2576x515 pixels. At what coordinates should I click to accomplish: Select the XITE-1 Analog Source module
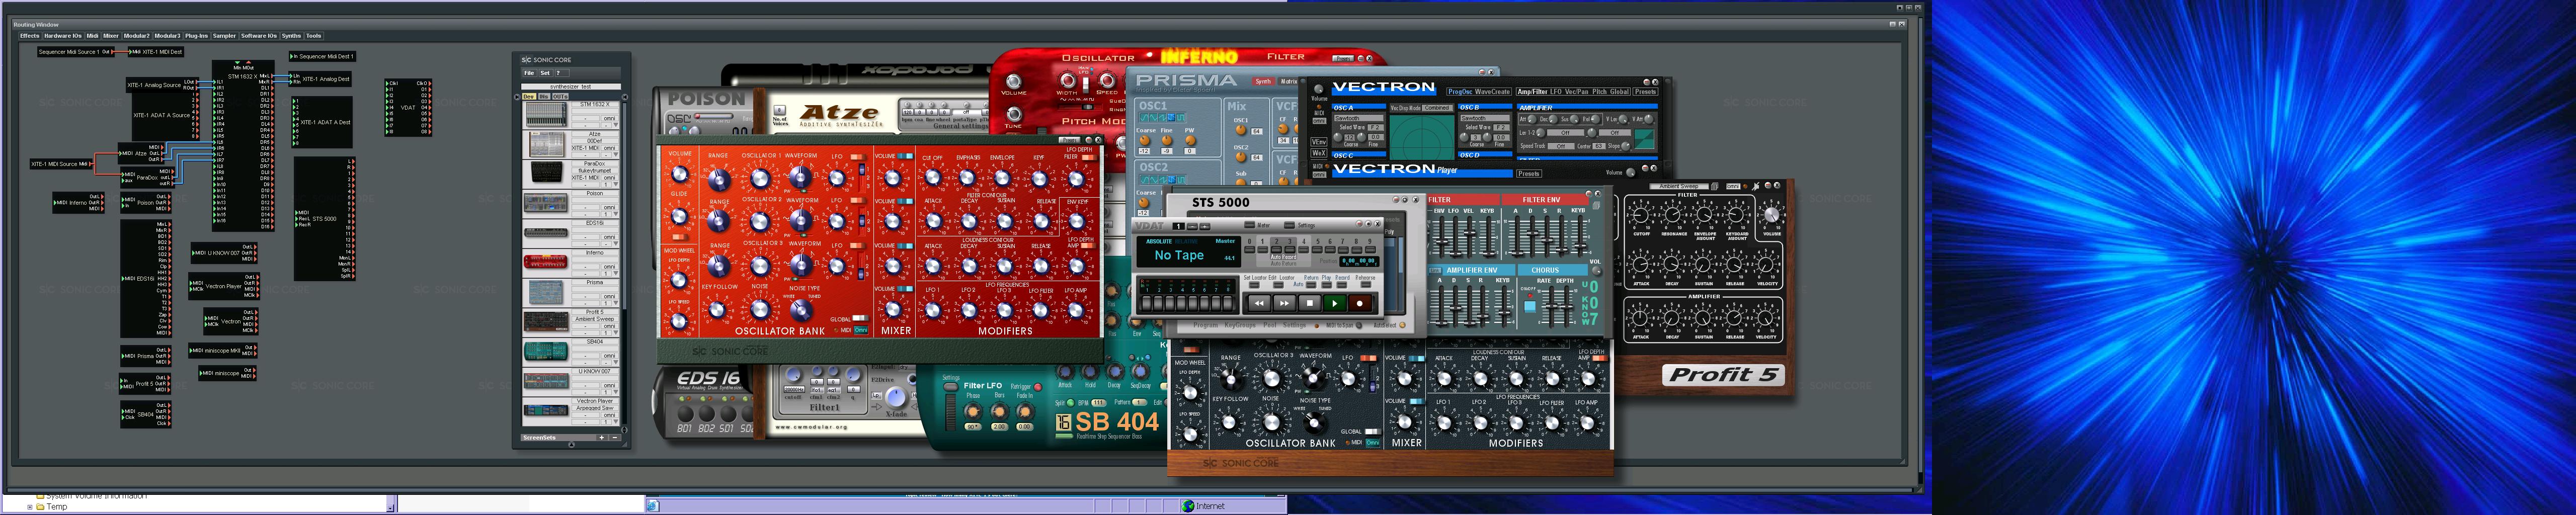coord(163,85)
